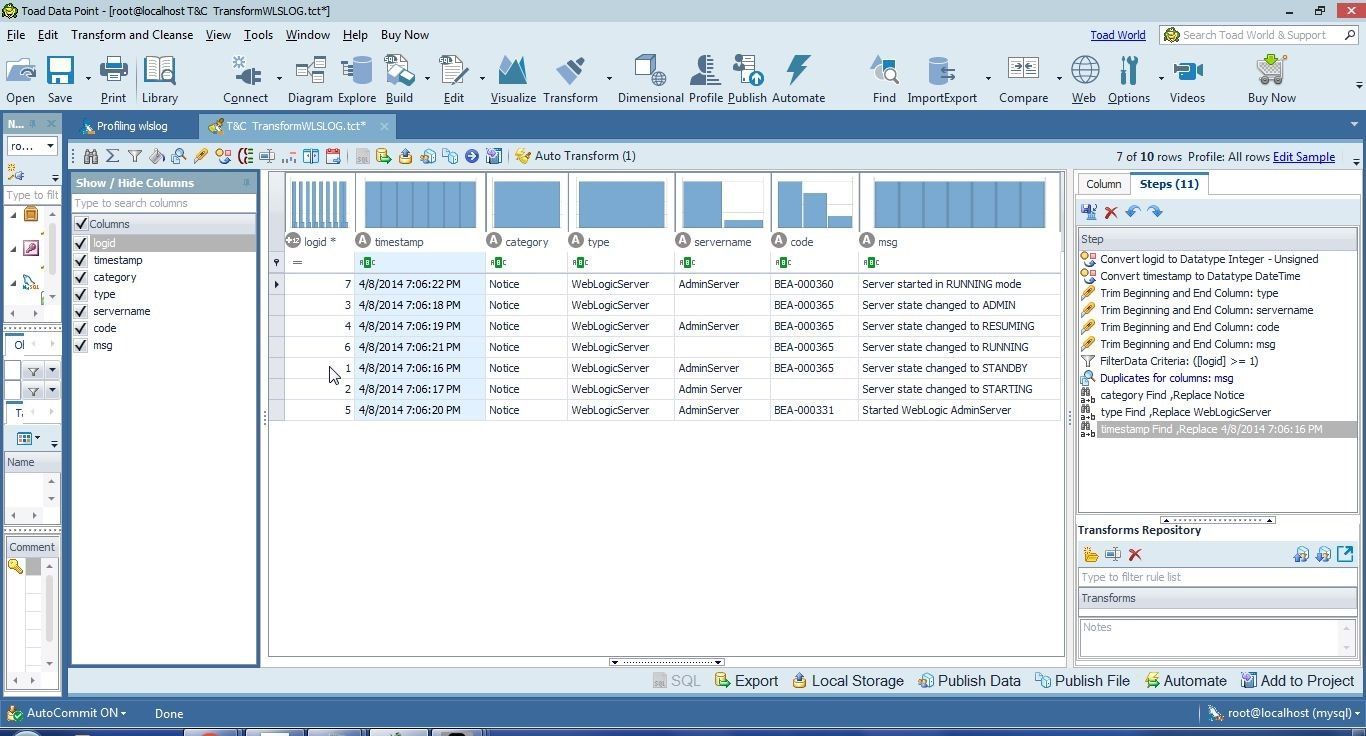Open the Transform dropdown arrow
This screenshot has height=736, width=1366.
point(608,78)
